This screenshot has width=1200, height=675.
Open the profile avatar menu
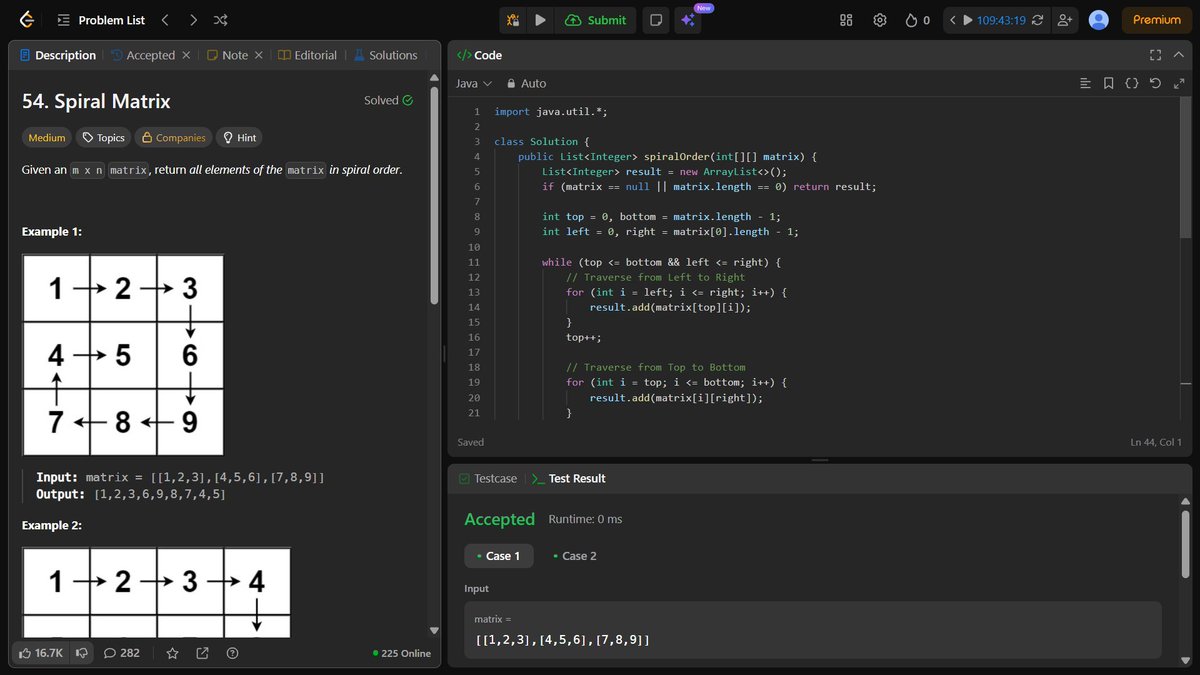tap(1099, 20)
